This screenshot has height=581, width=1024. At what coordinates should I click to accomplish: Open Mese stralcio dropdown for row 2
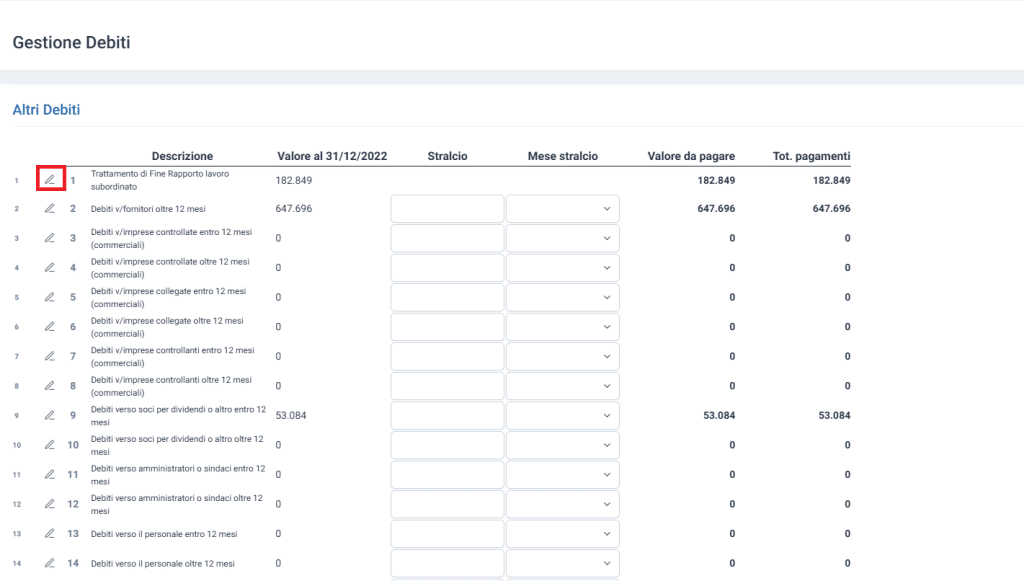pos(562,209)
